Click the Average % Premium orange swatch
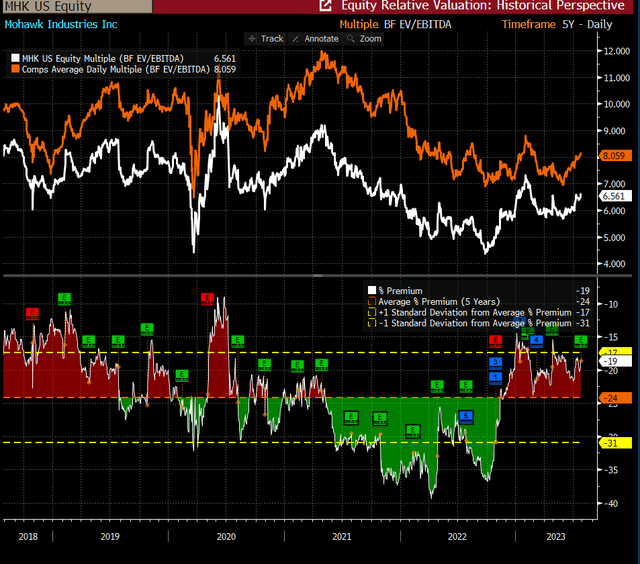Screen dimensions: 640x564 click(372, 302)
